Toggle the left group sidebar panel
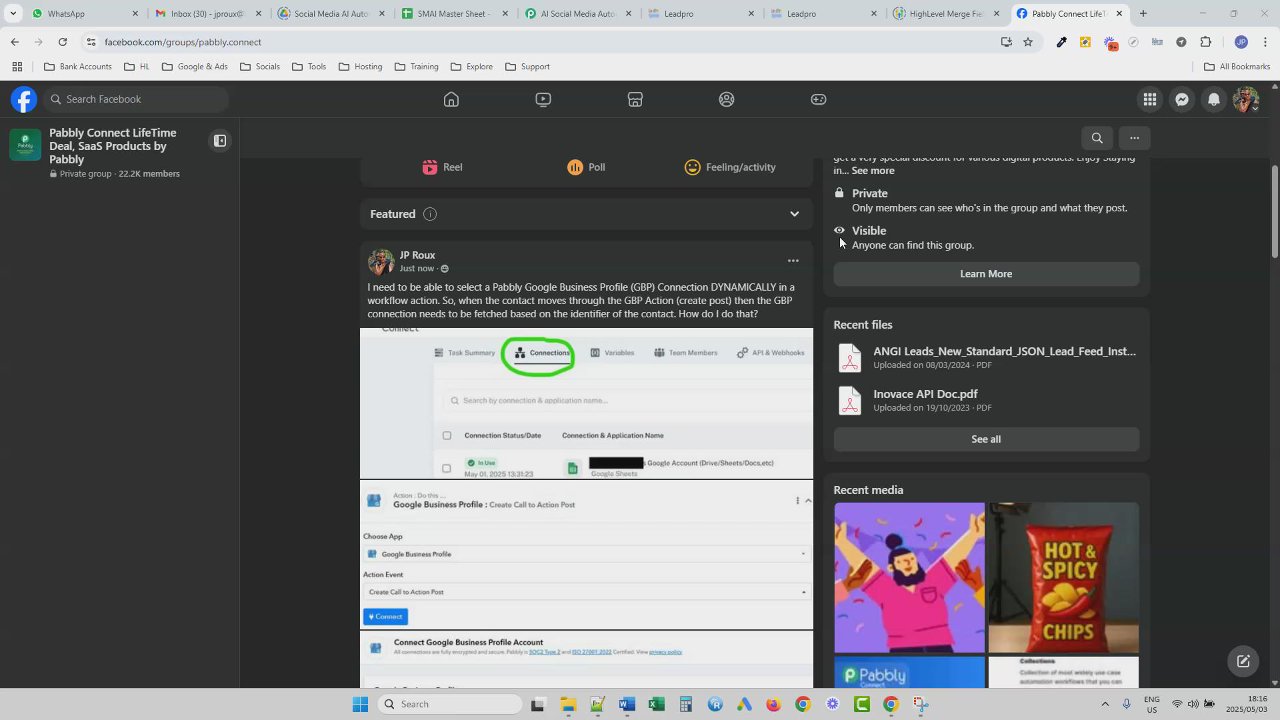The width and height of the screenshot is (1280, 720). click(x=220, y=141)
